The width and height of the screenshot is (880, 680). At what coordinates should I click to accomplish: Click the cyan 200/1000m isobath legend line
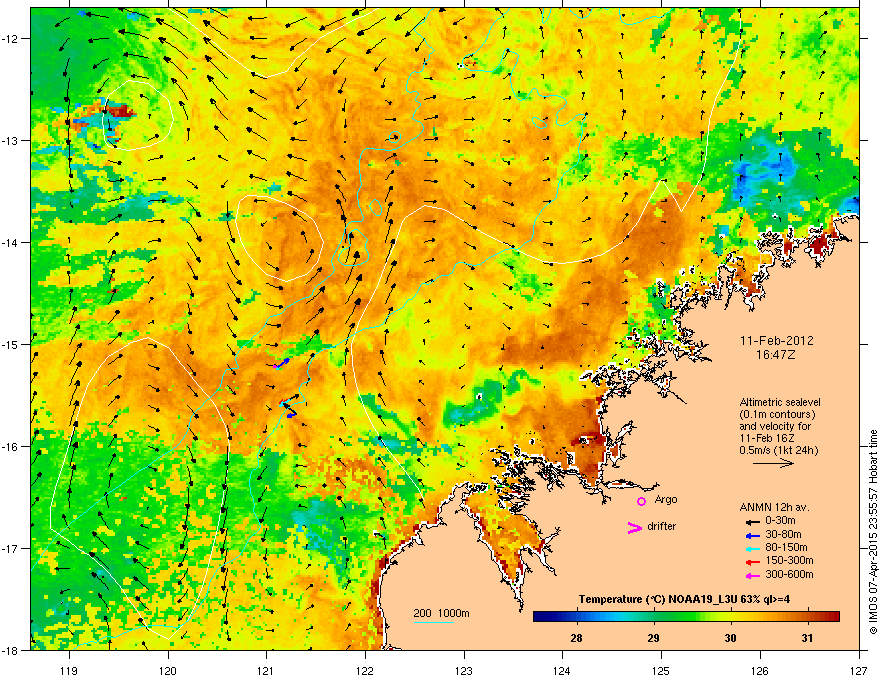pos(433,622)
